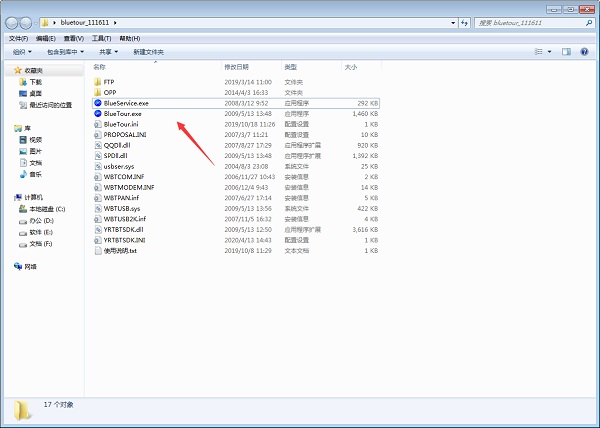Open the help question mark icon
The width and height of the screenshot is (600, 428).
click(584, 51)
